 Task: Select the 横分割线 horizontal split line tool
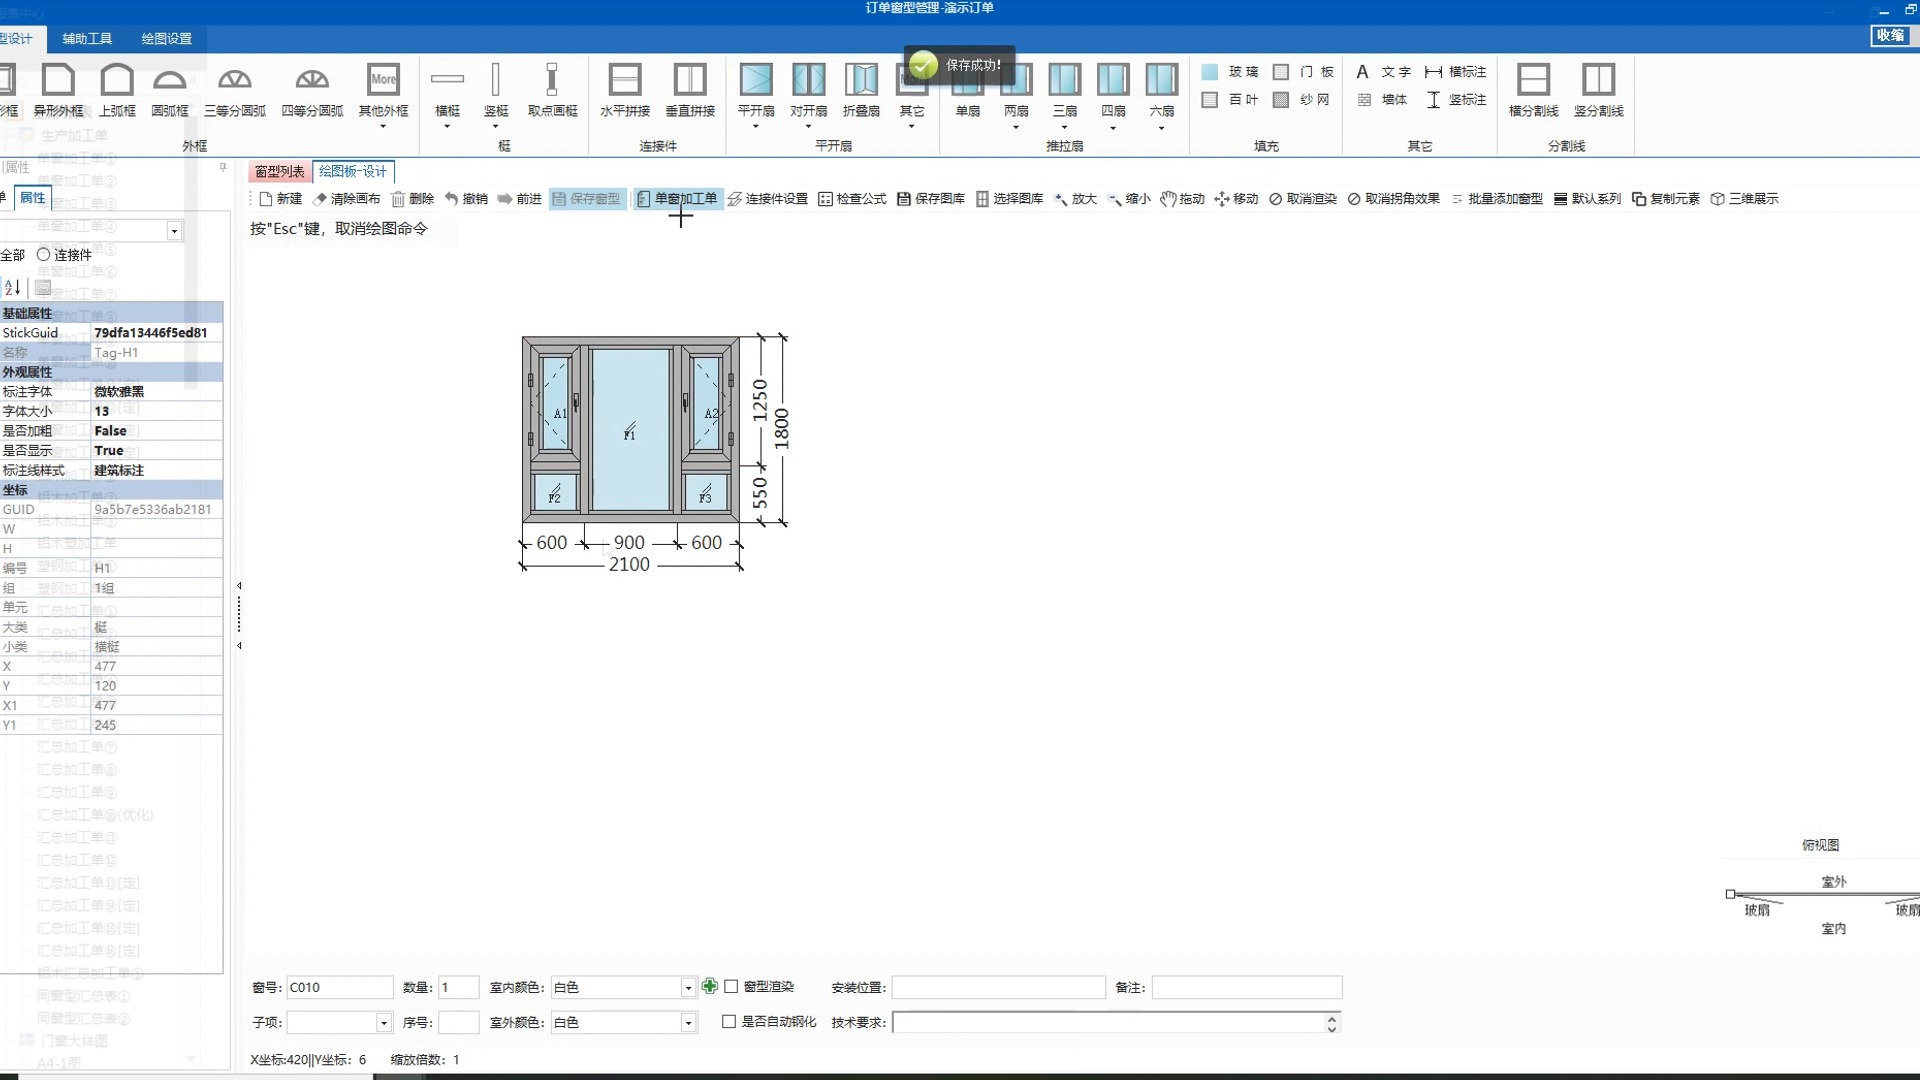coord(1532,90)
